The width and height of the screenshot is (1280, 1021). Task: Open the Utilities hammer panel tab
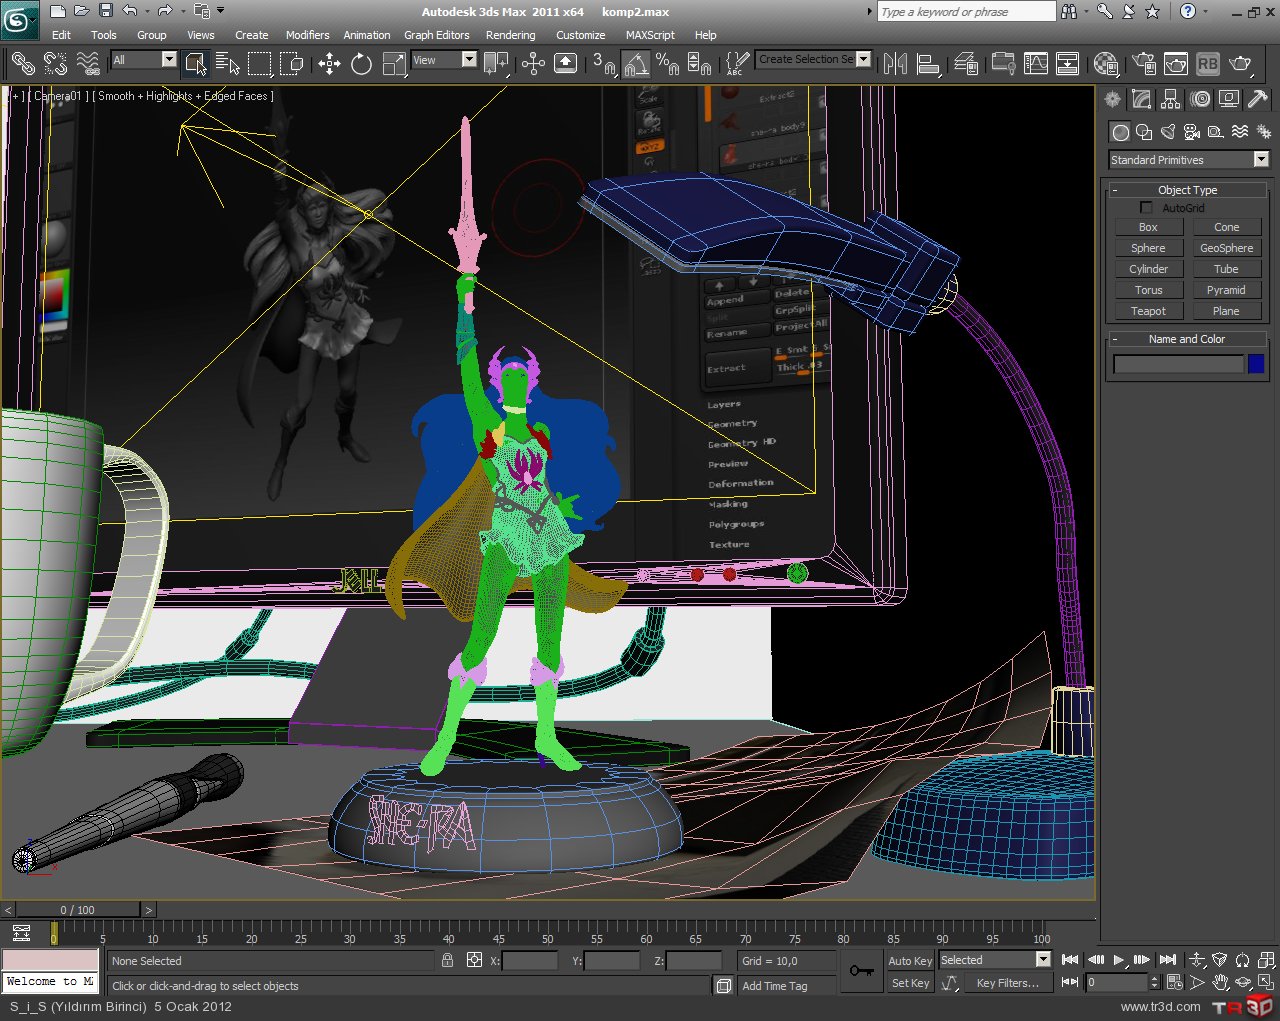1257,99
